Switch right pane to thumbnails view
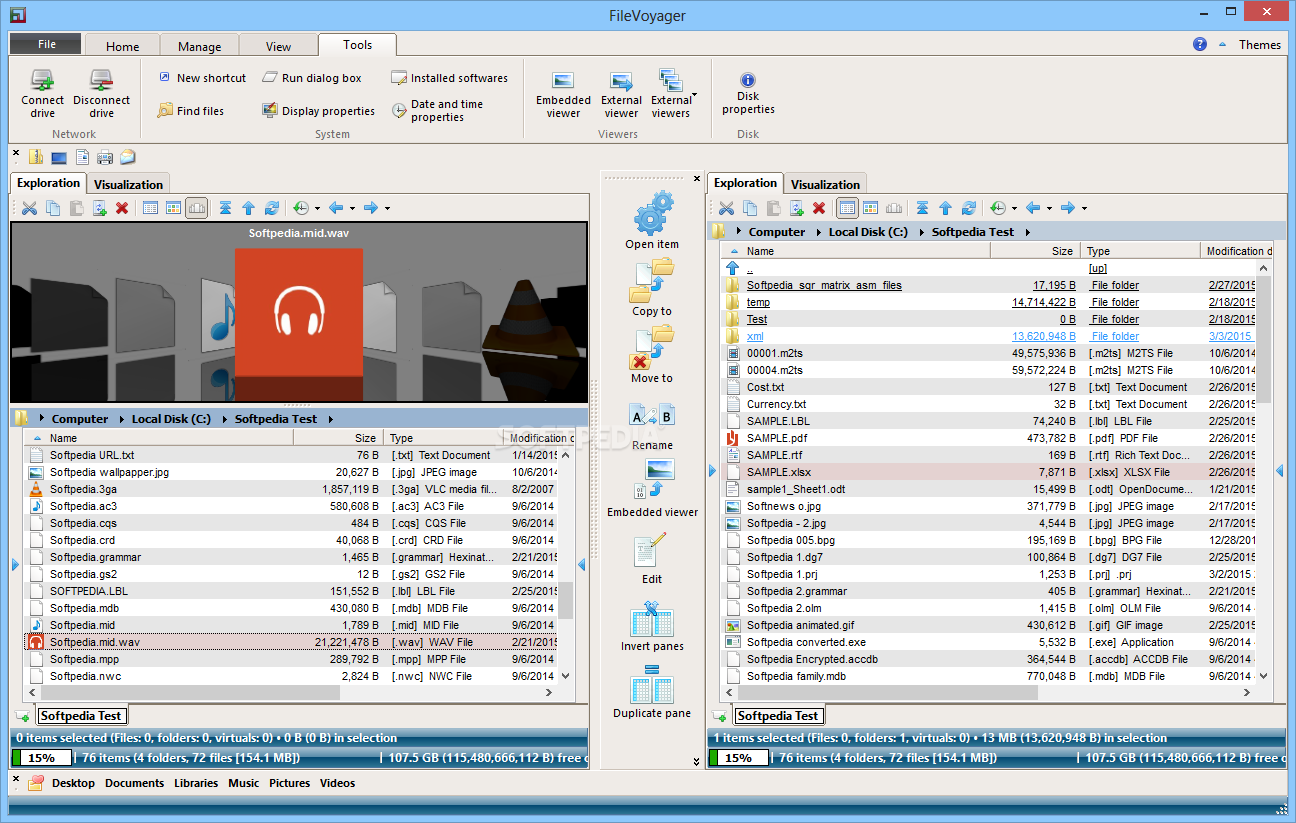Viewport: 1296px width, 823px height. (x=871, y=207)
